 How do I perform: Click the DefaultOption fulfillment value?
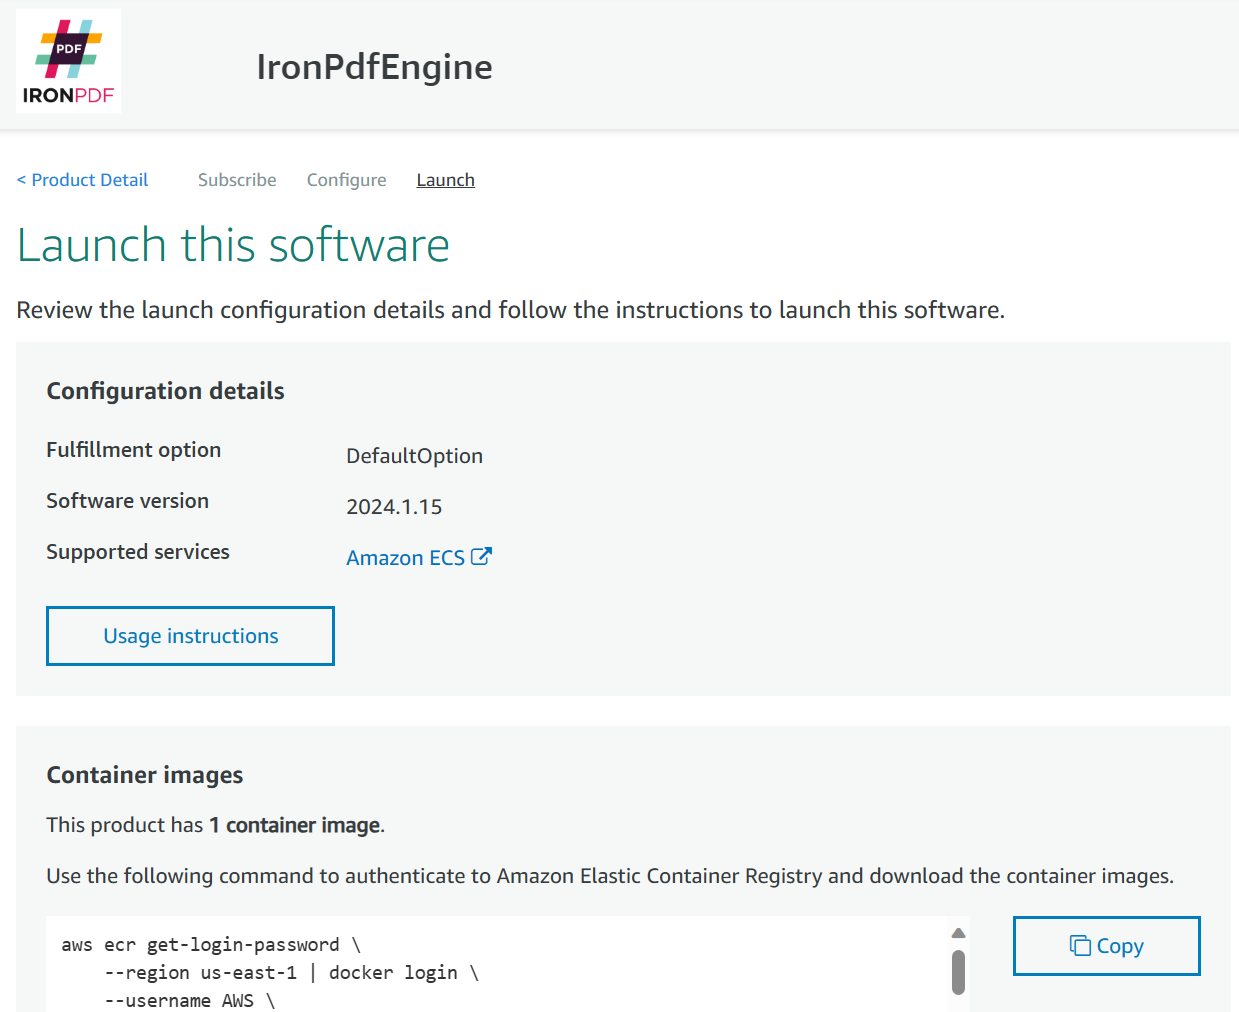(x=414, y=456)
